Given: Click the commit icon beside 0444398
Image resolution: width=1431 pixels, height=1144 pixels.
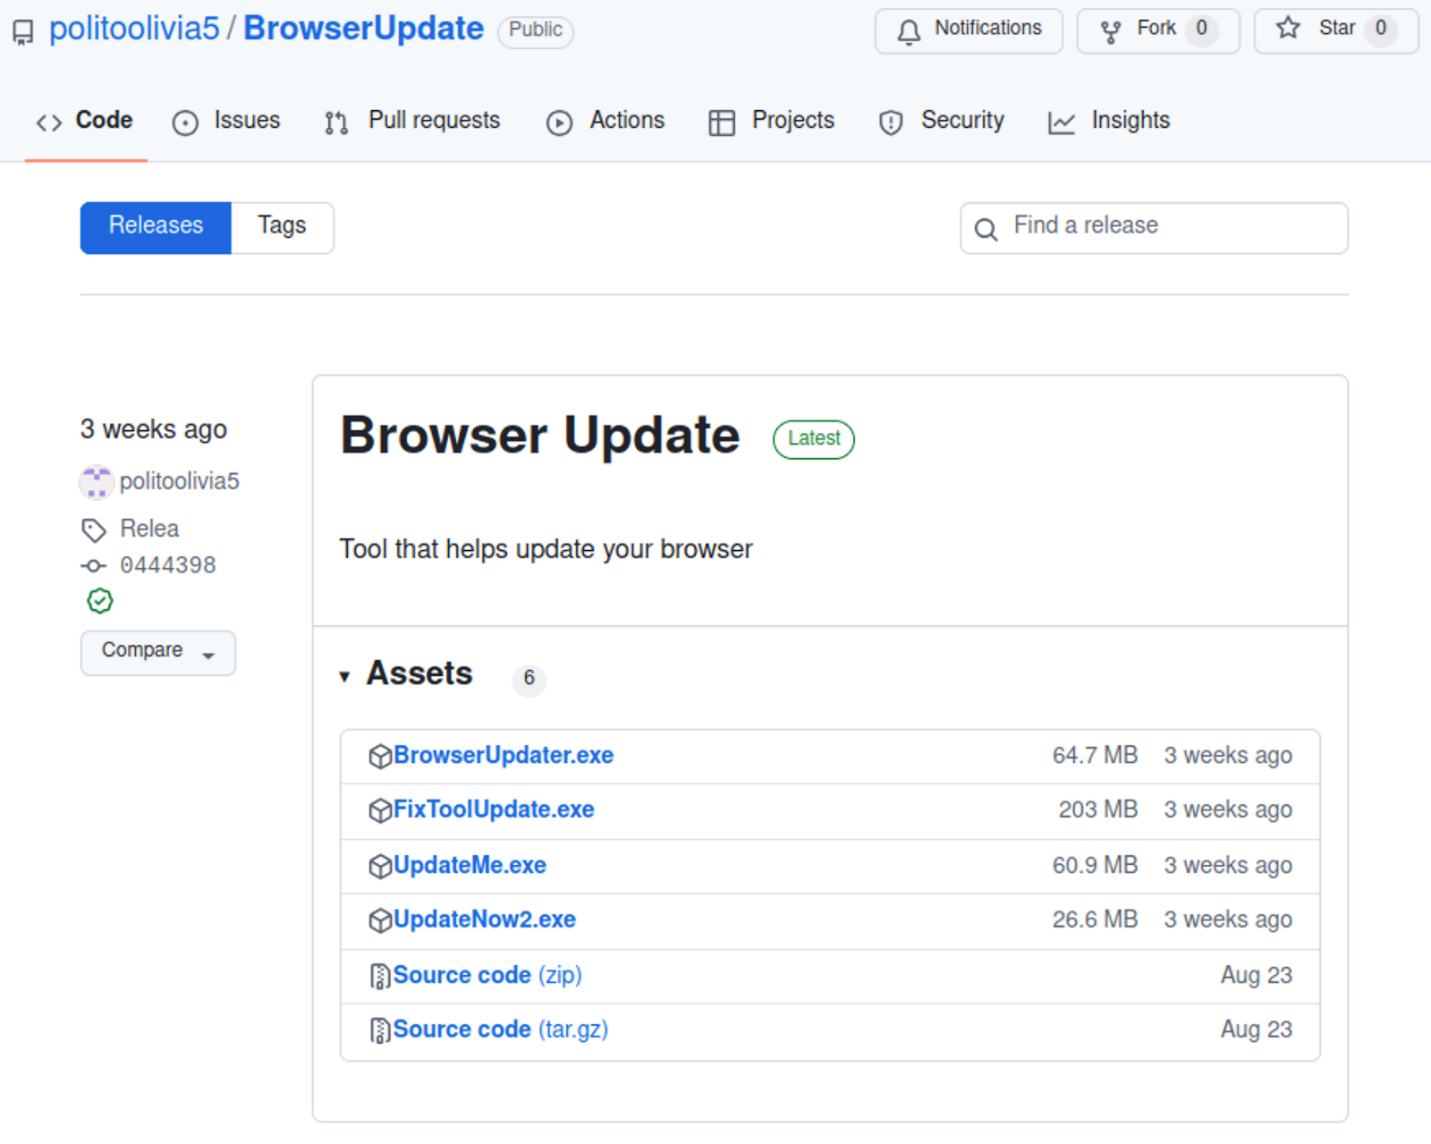Looking at the screenshot, I should pyautogui.click(x=94, y=566).
